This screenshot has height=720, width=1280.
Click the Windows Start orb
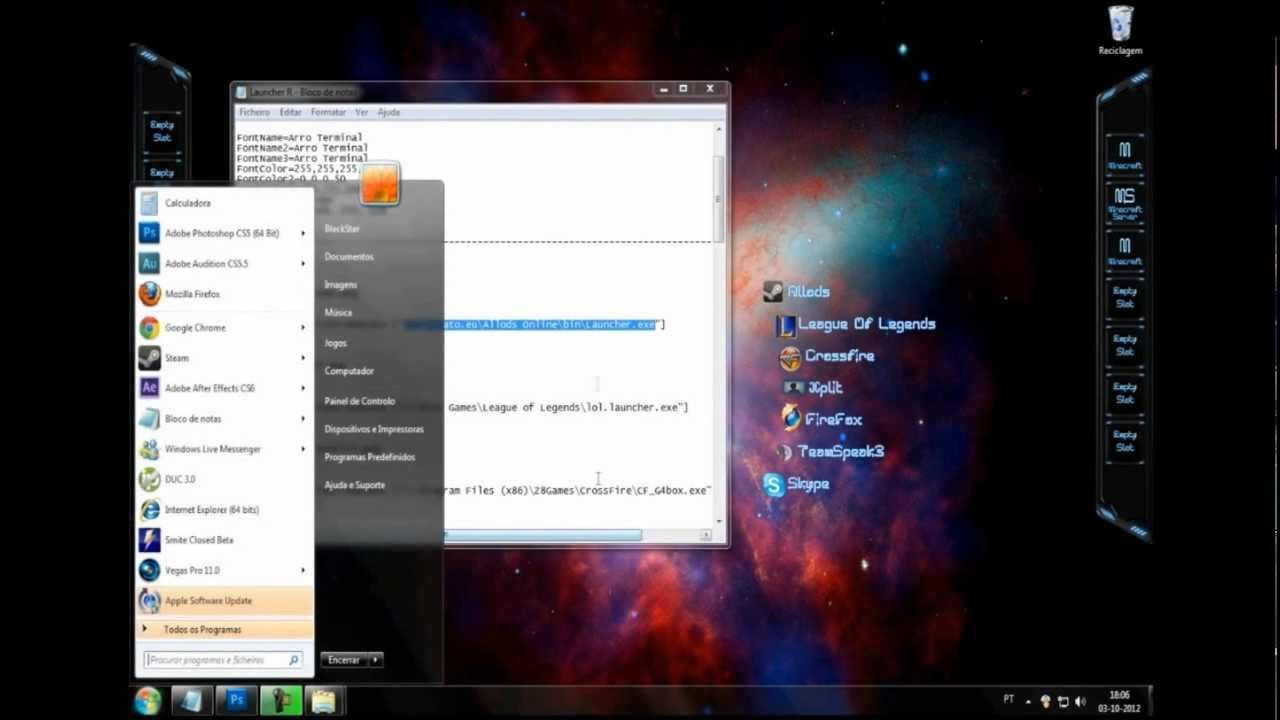(x=148, y=701)
